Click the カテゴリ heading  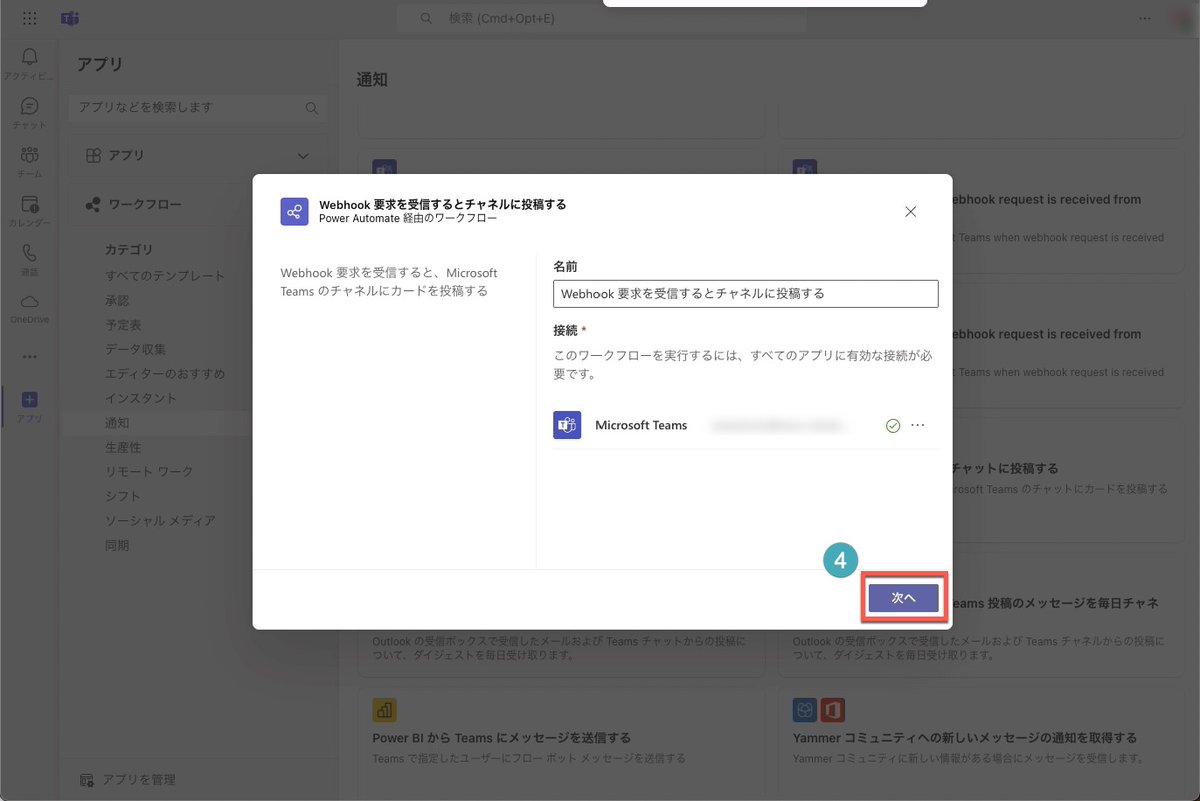129,250
